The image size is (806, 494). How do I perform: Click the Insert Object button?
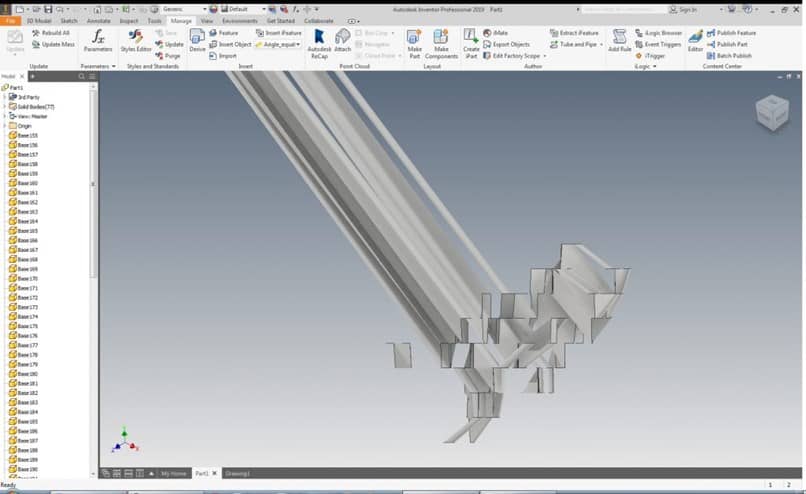click(x=235, y=45)
